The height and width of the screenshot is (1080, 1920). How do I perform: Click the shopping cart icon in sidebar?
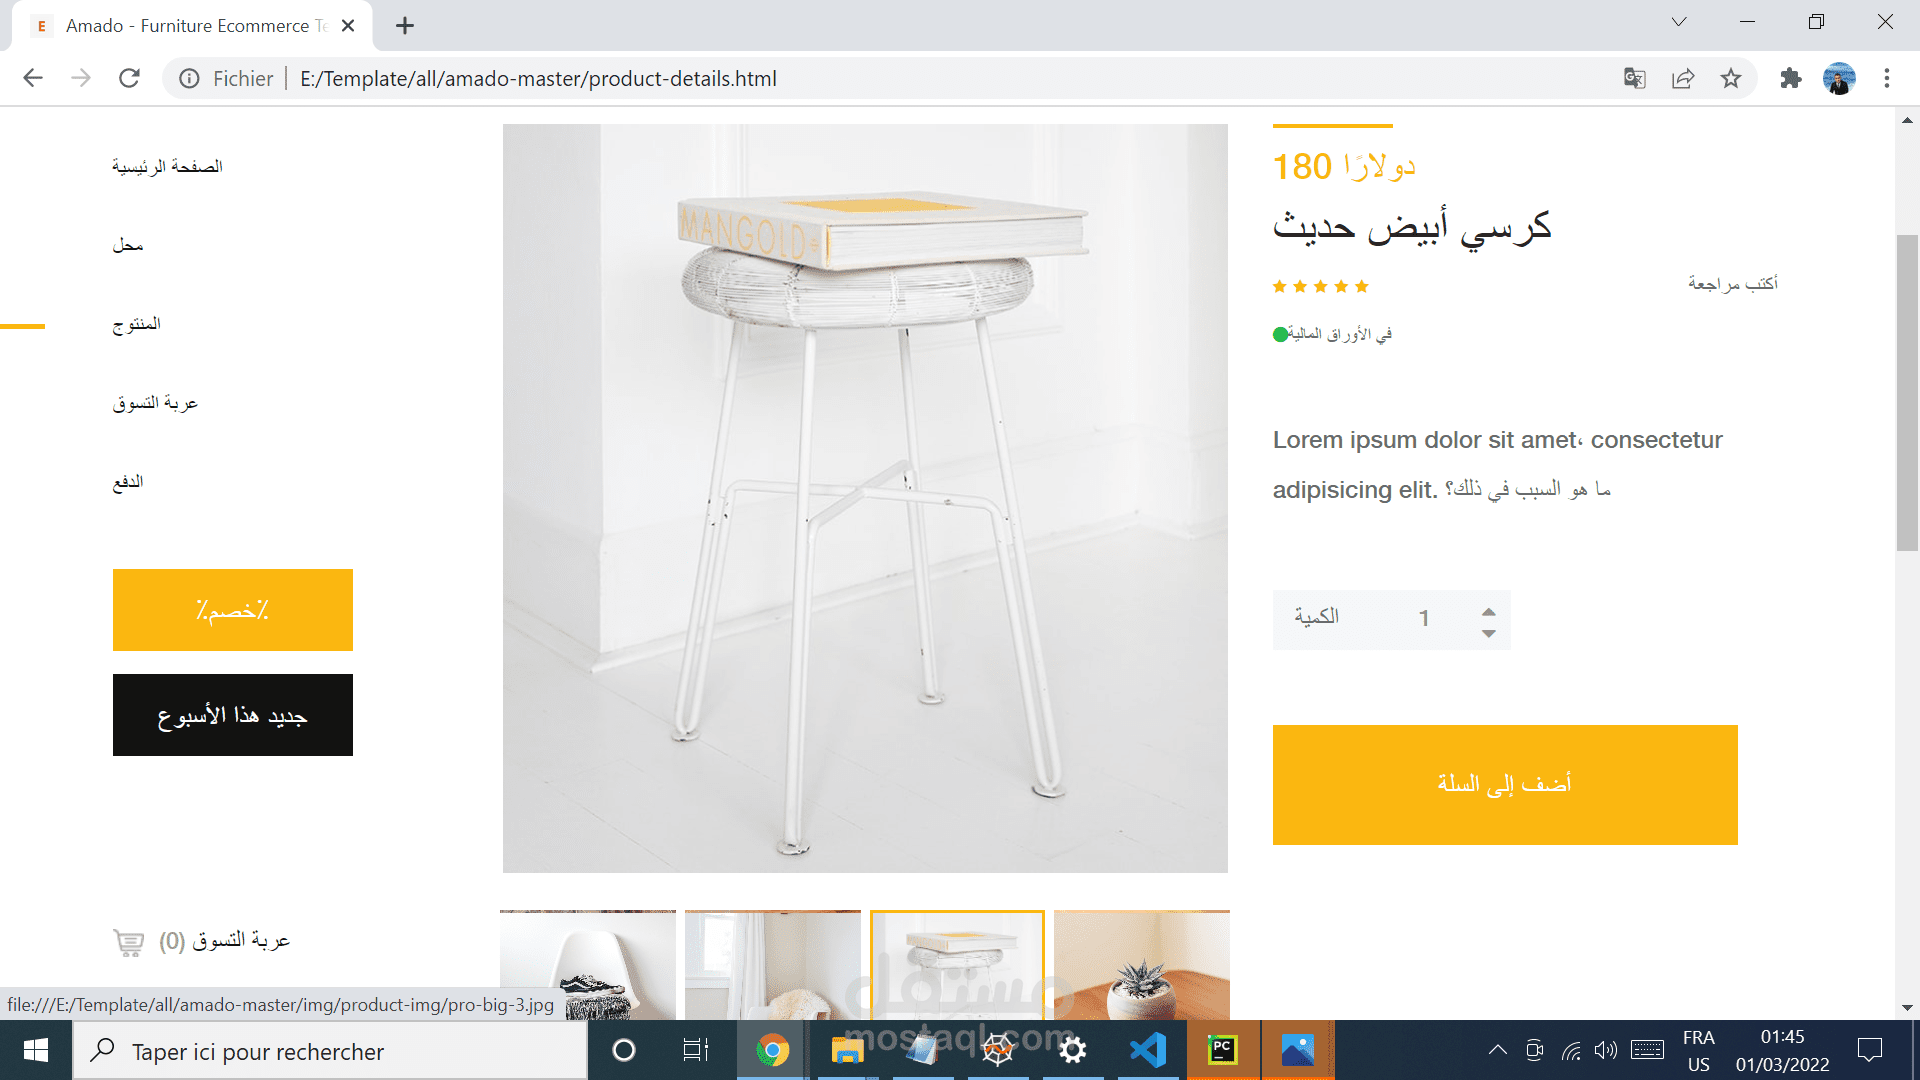tap(129, 942)
